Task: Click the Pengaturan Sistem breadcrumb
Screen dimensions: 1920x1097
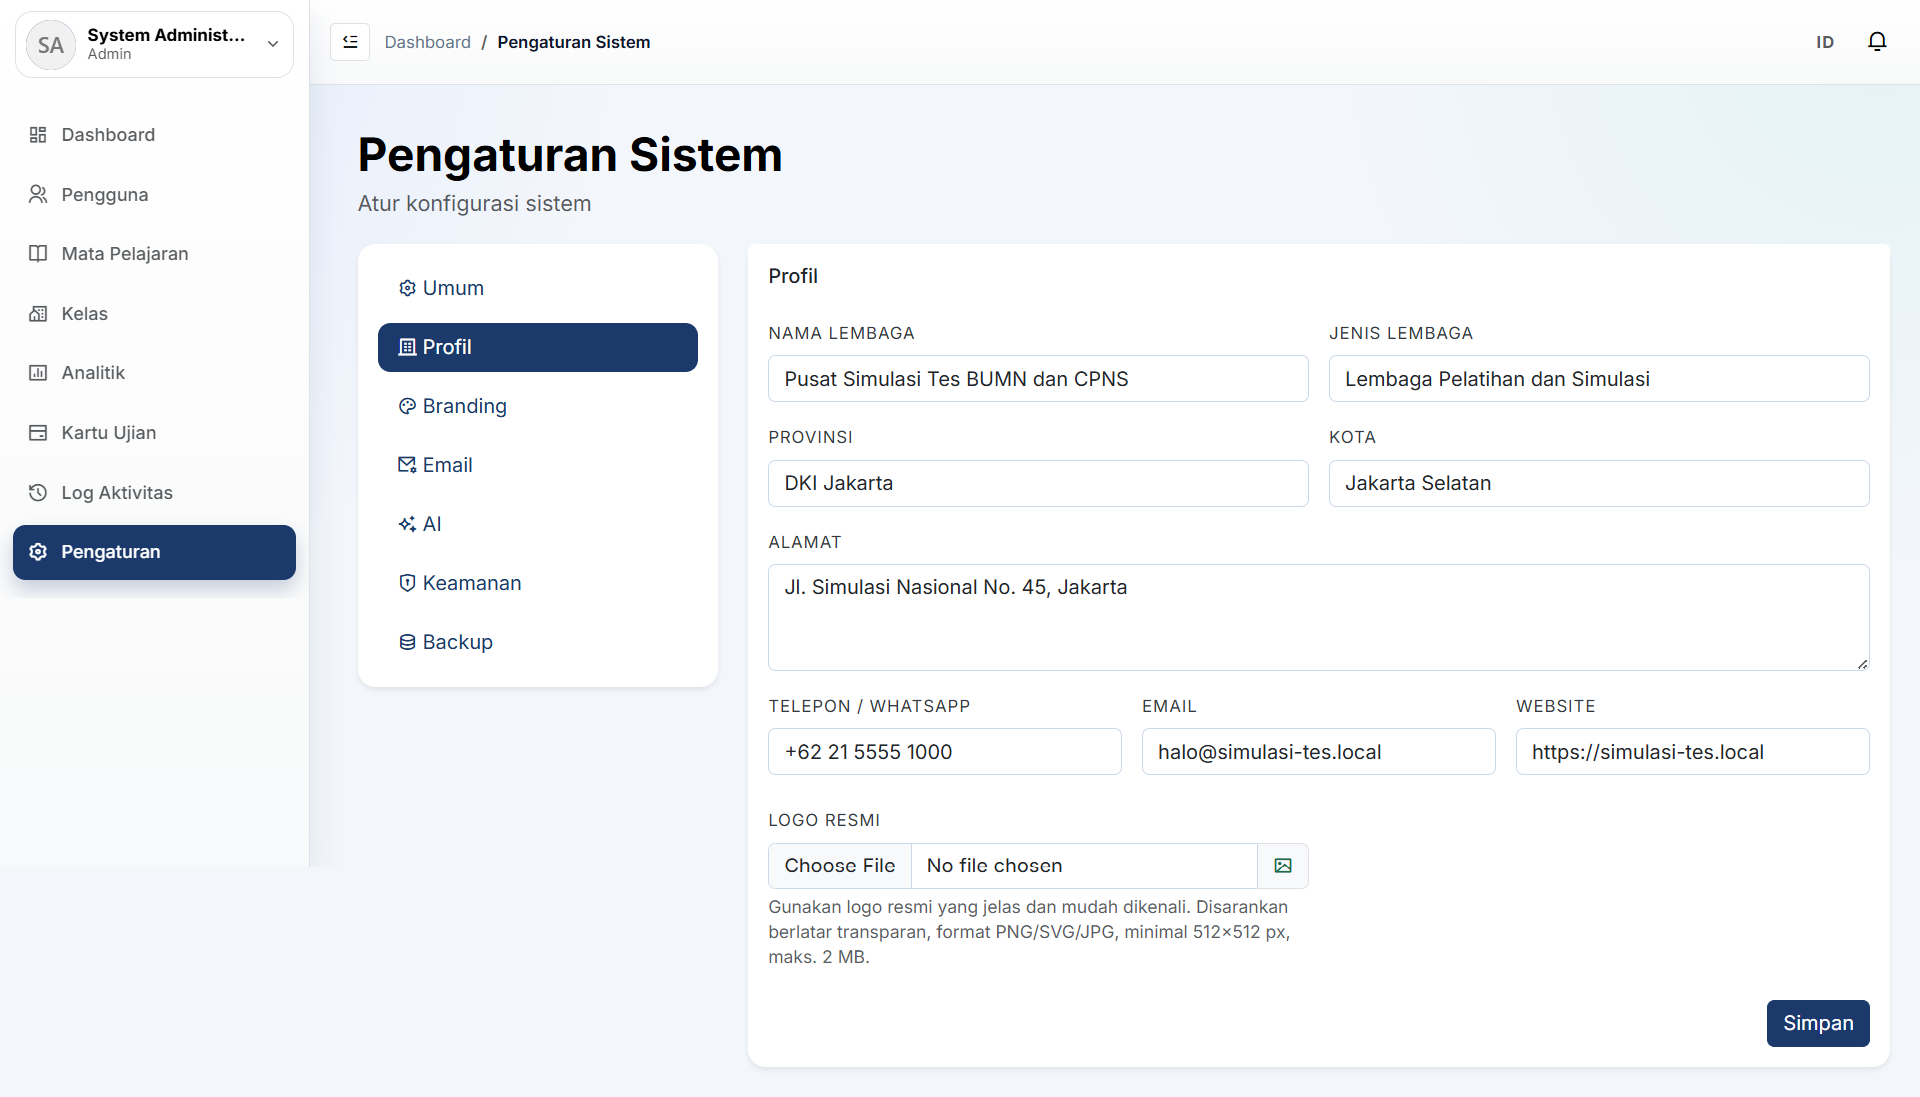Action: (x=574, y=42)
